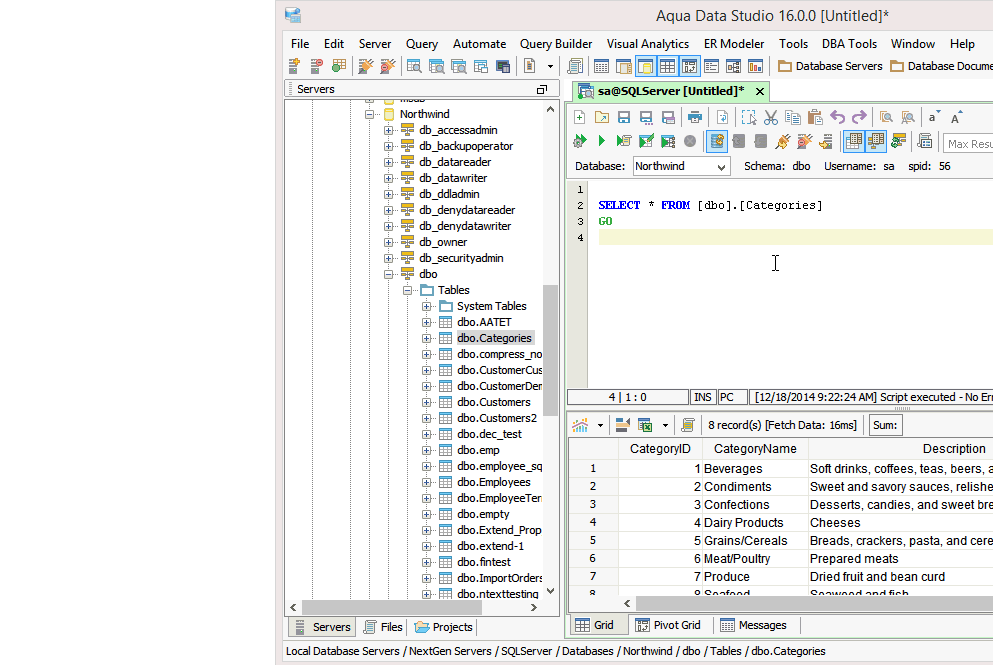Save the current query script
Image resolution: width=993 pixels, height=665 pixels.
click(624, 117)
